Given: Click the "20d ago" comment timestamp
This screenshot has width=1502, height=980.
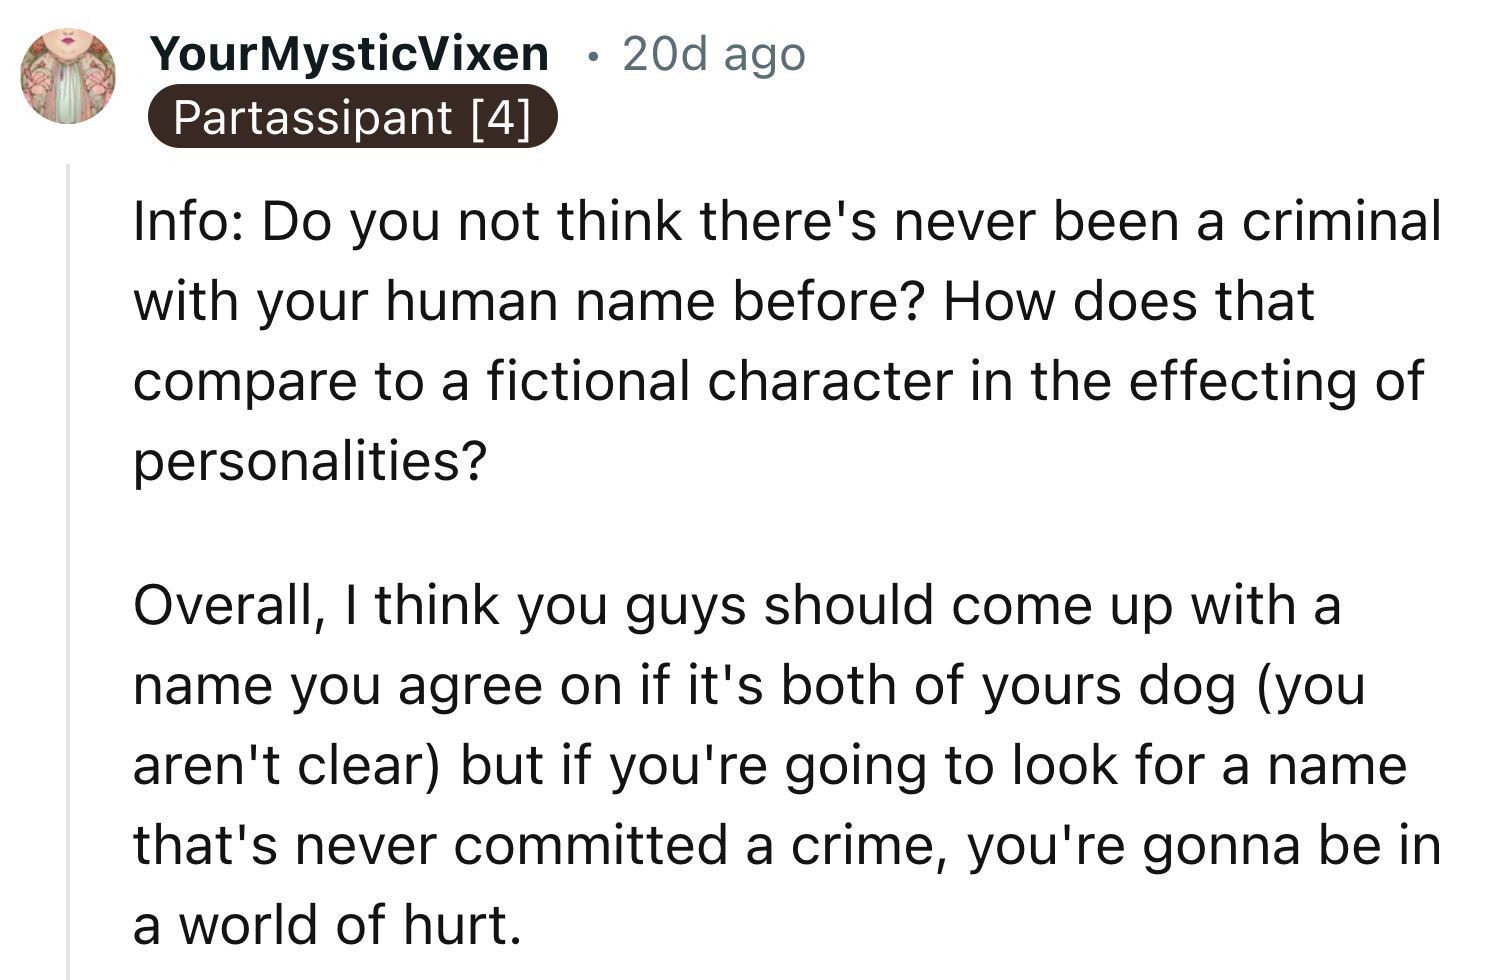Looking at the screenshot, I should point(713,53).
